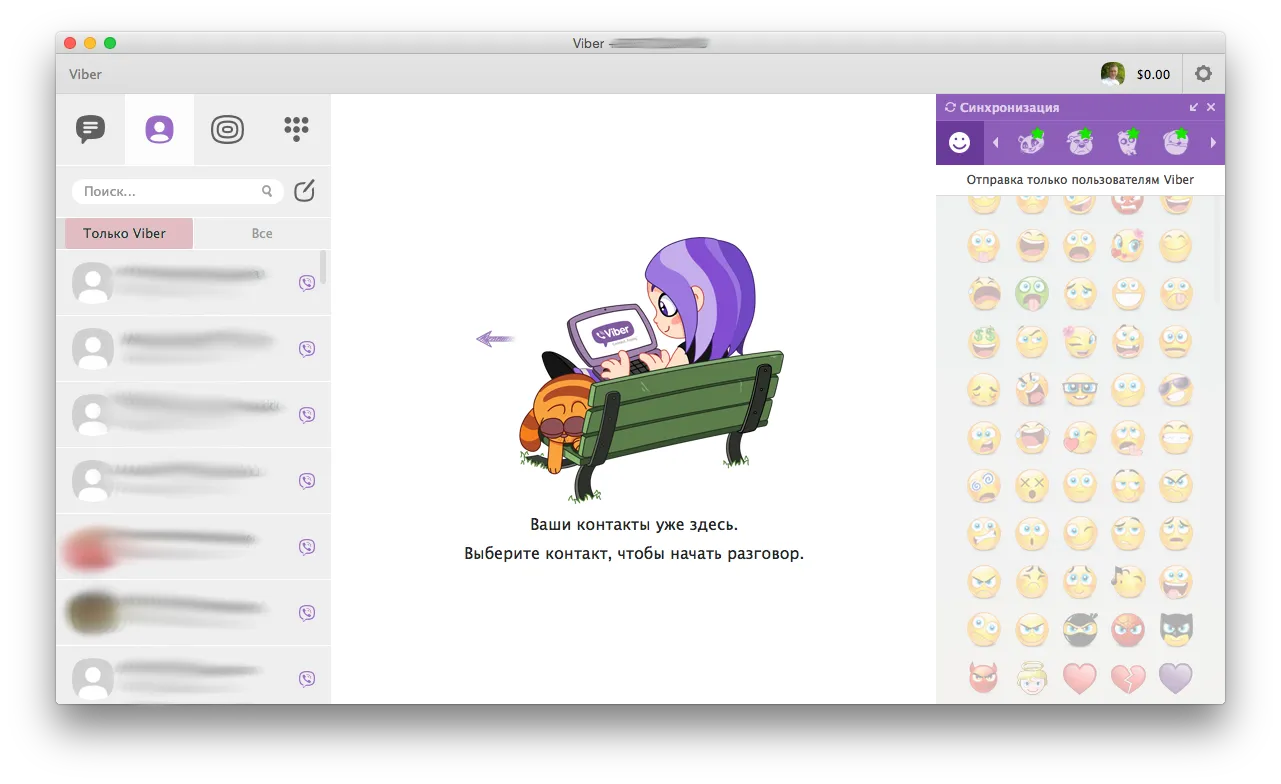Screen dimensions: 1281x784
Task: Select the smiley emoticons category
Action: [x=959, y=143]
